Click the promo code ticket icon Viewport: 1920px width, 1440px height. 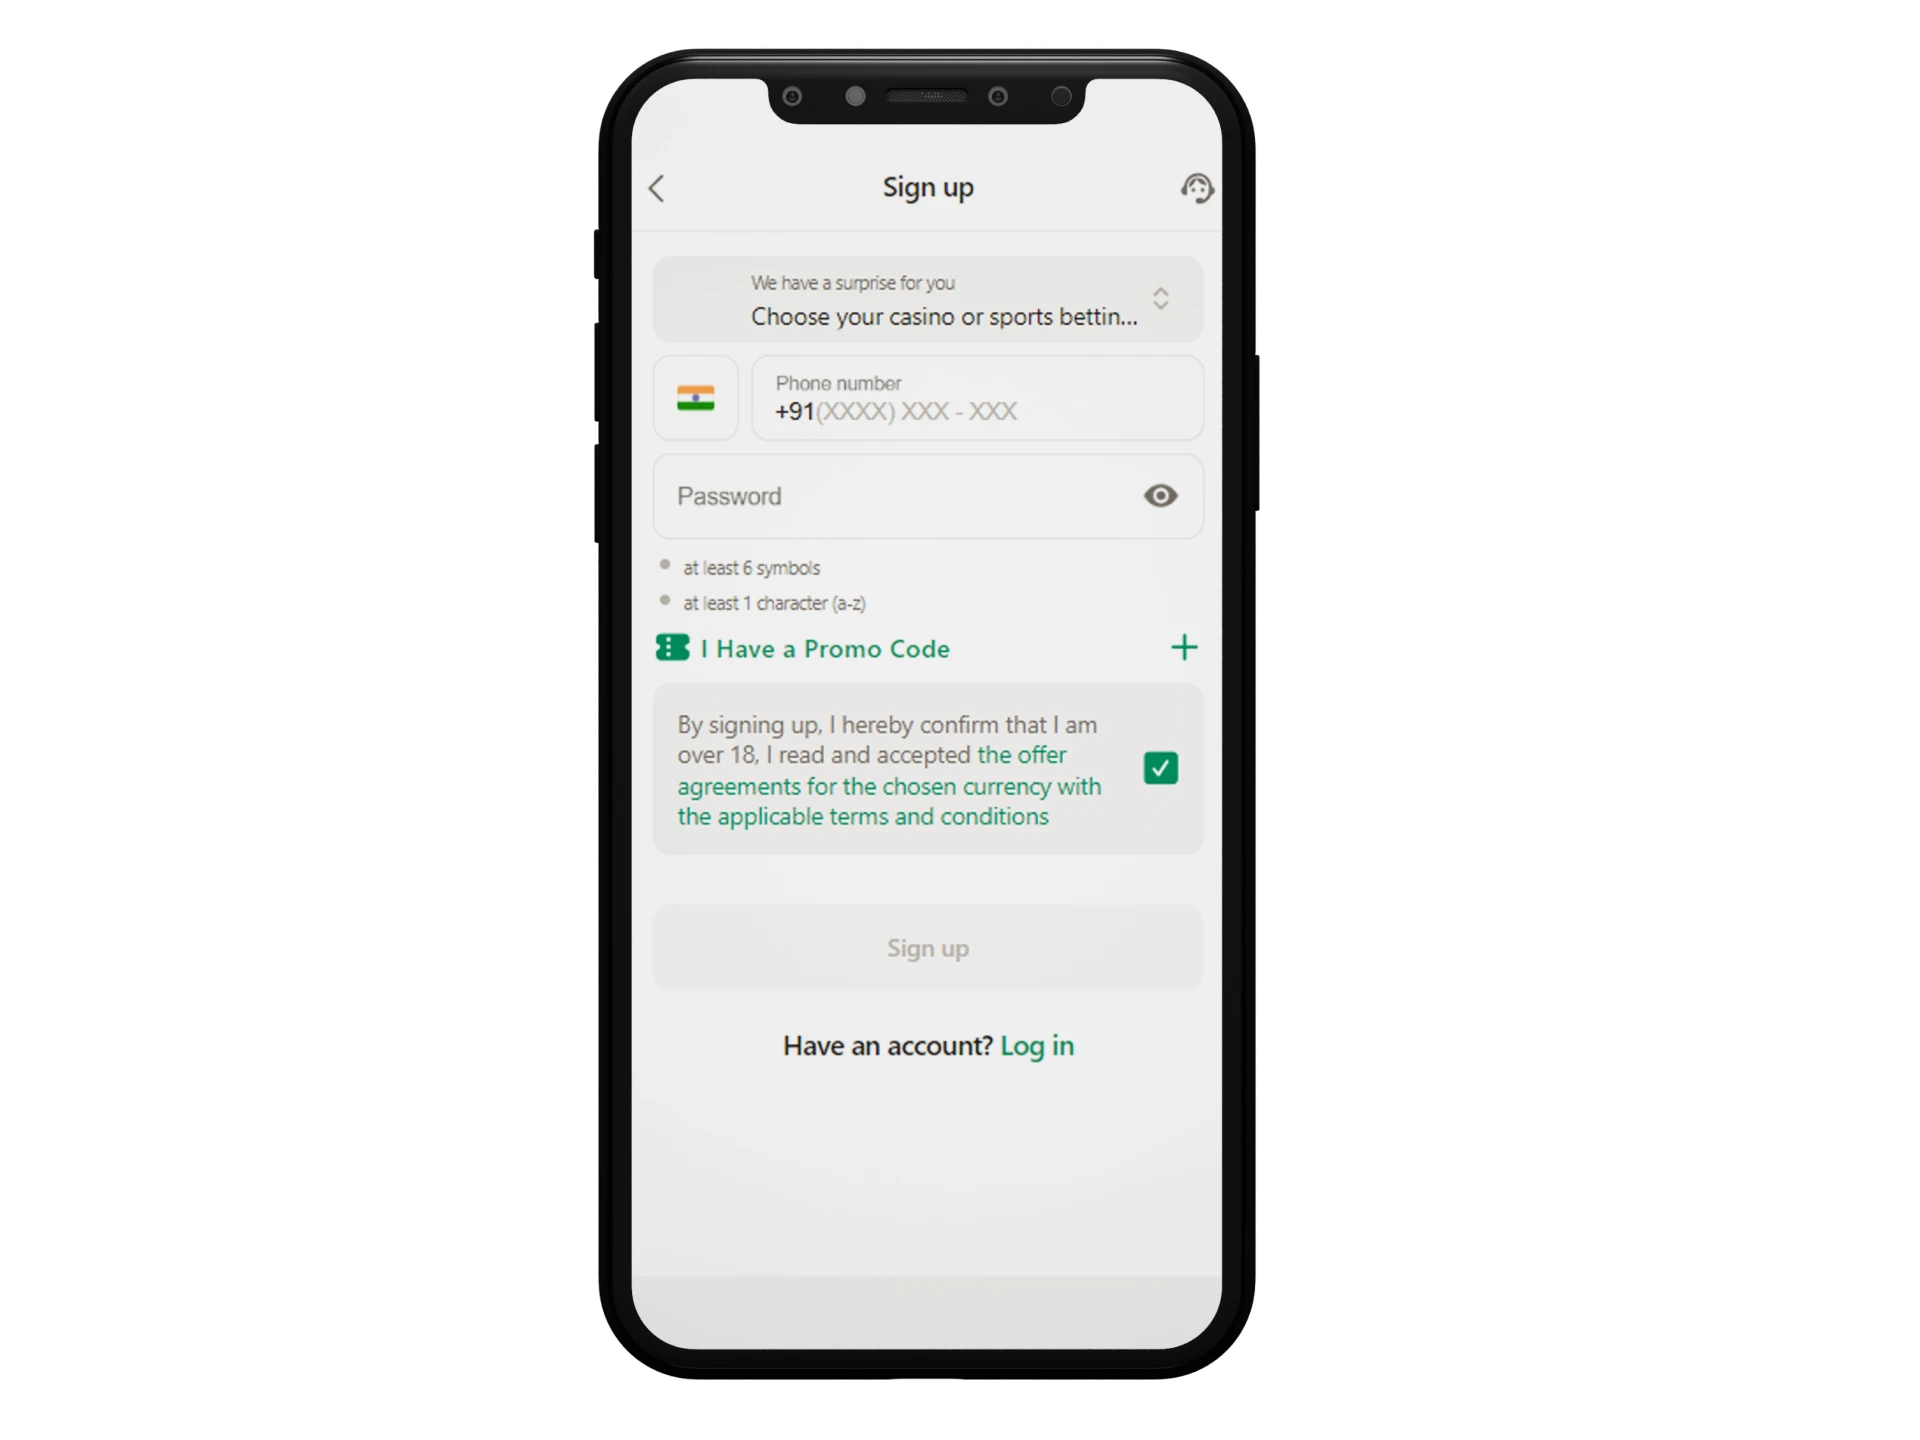pyautogui.click(x=671, y=647)
